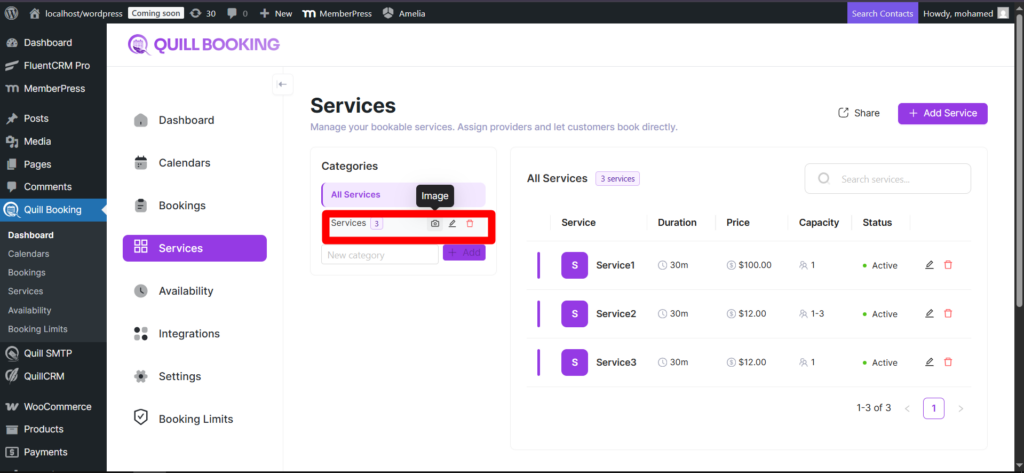This screenshot has height=473, width=1024.
Task: Edit Service1 using its pencil icon
Action: (x=929, y=265)
